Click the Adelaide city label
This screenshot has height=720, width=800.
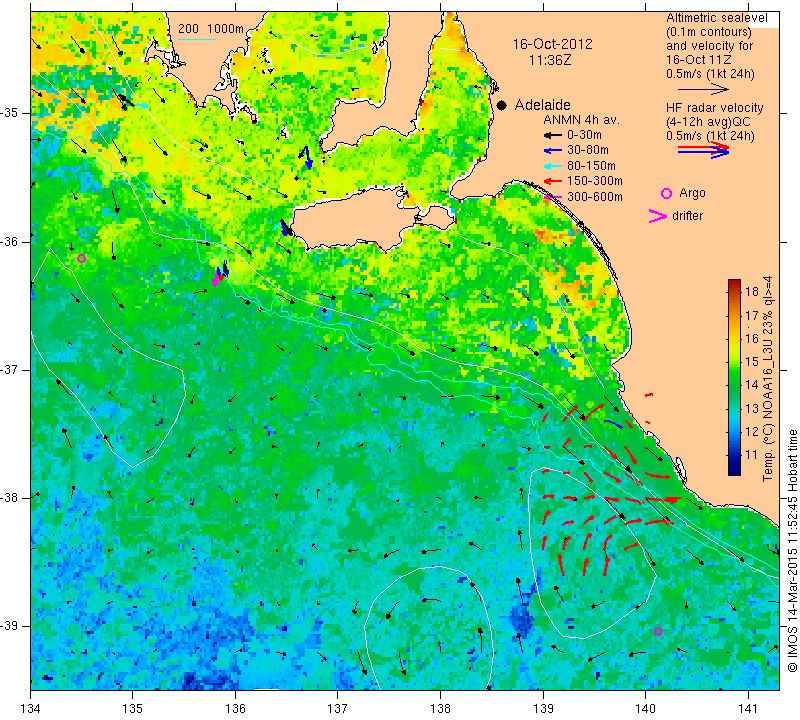pyautogui.click(x=542, y=105)
